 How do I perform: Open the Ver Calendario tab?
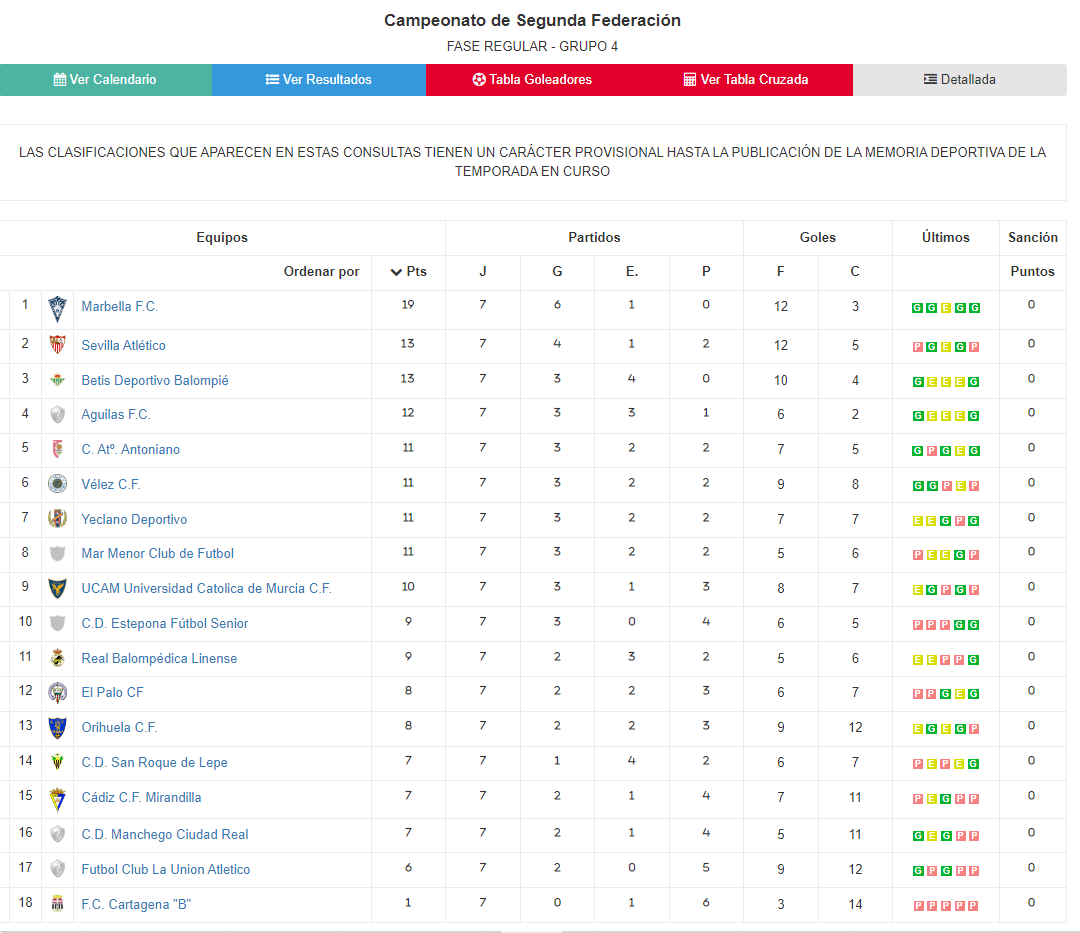[x=106, y=80]
